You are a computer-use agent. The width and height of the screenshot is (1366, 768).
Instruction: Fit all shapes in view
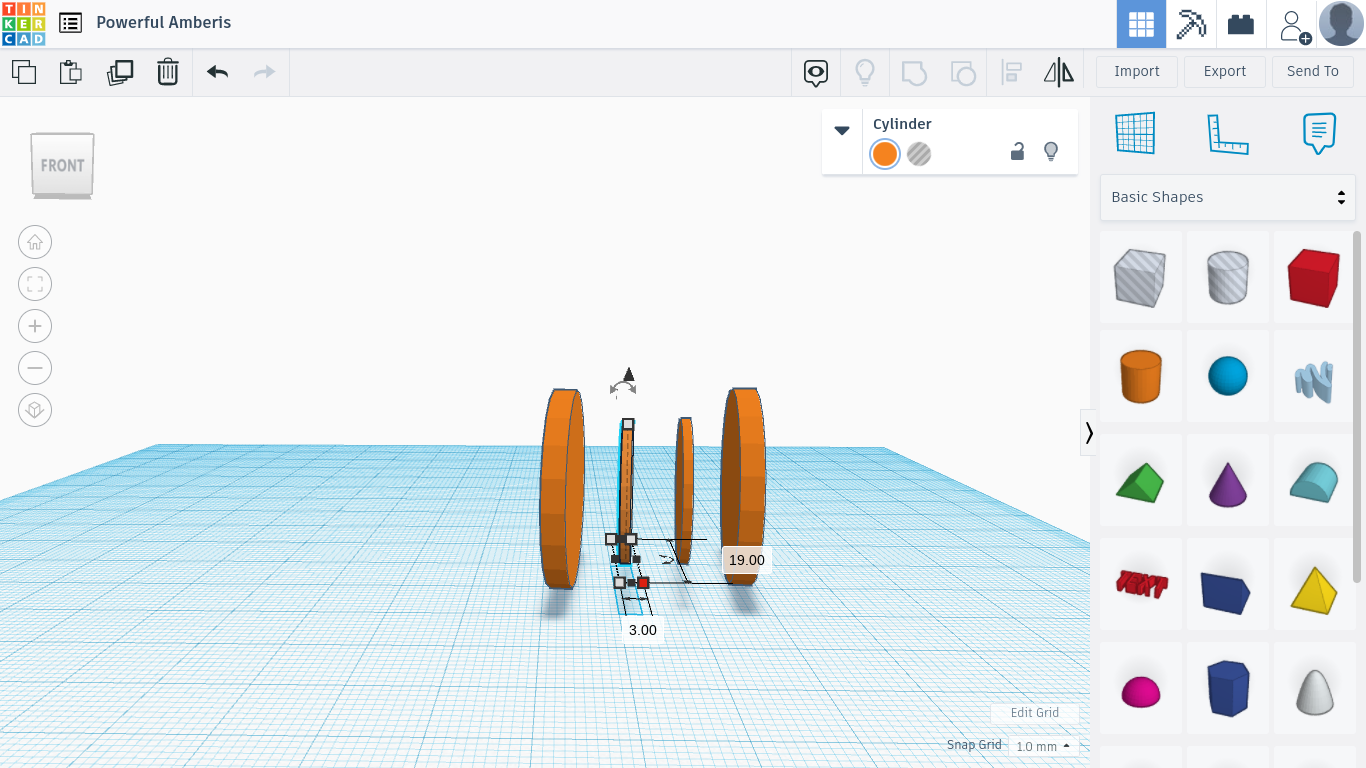pos(35,284)
